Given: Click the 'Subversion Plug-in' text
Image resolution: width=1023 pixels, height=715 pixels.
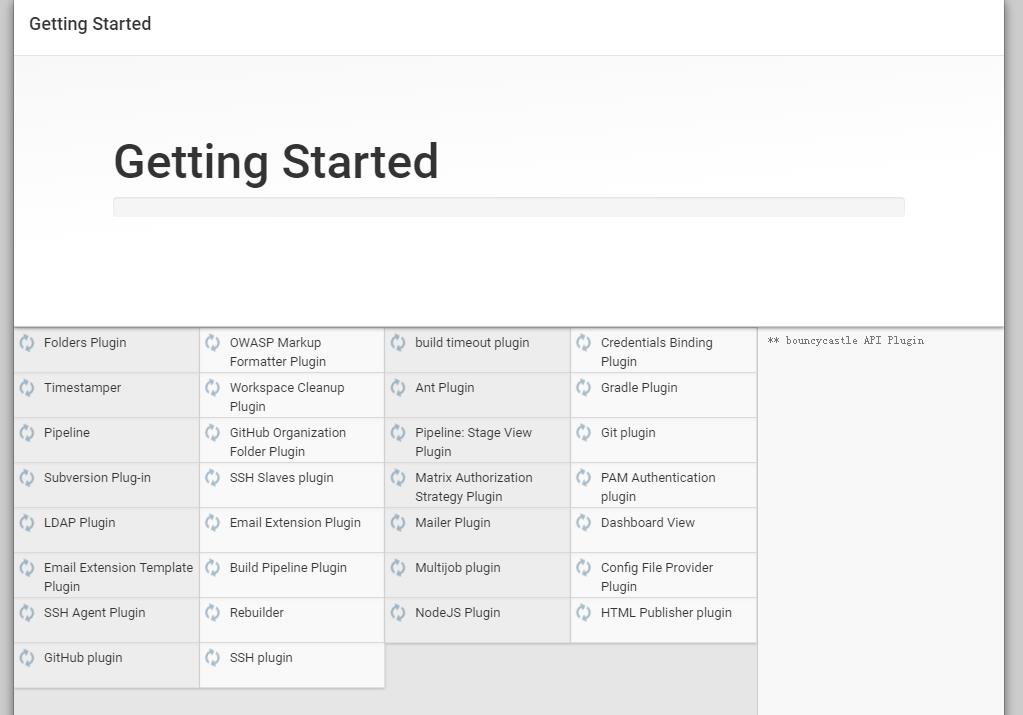Looking at the screenshot, I should (x=97, y=478).
